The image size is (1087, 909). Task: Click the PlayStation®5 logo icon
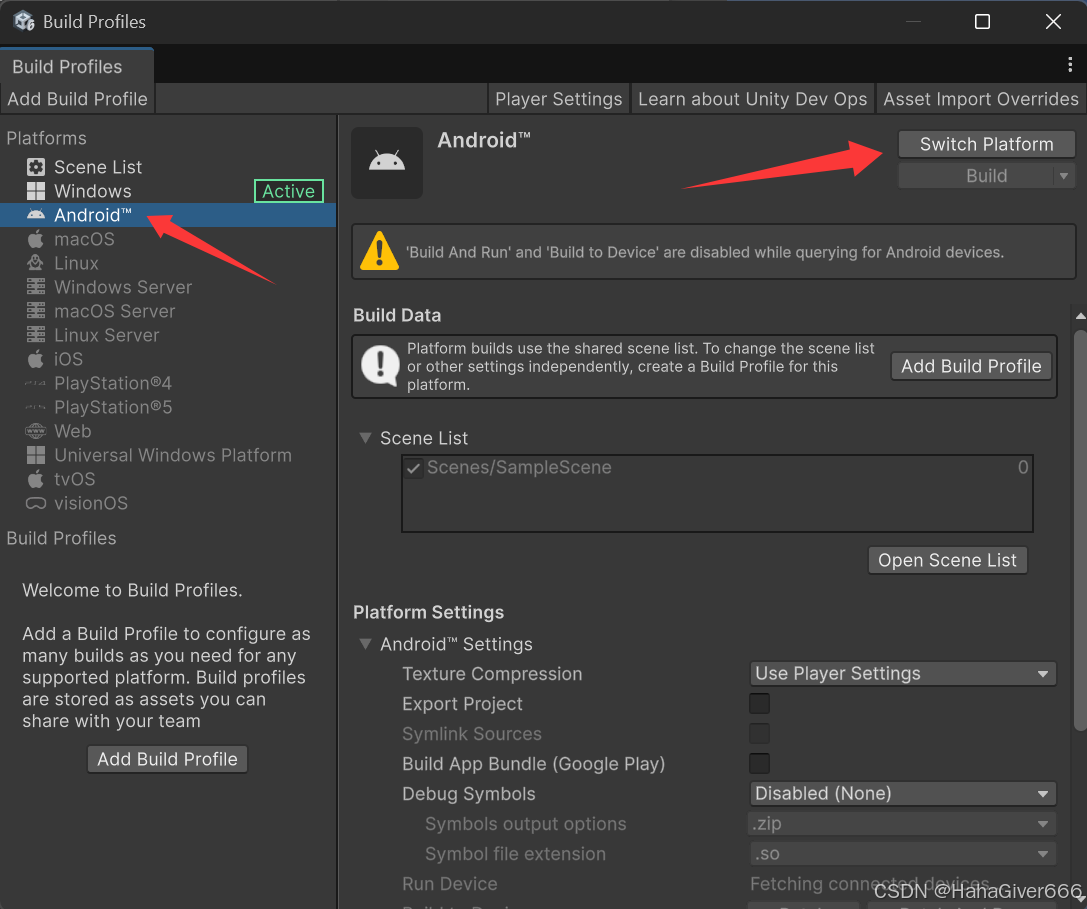click(36, 407)
